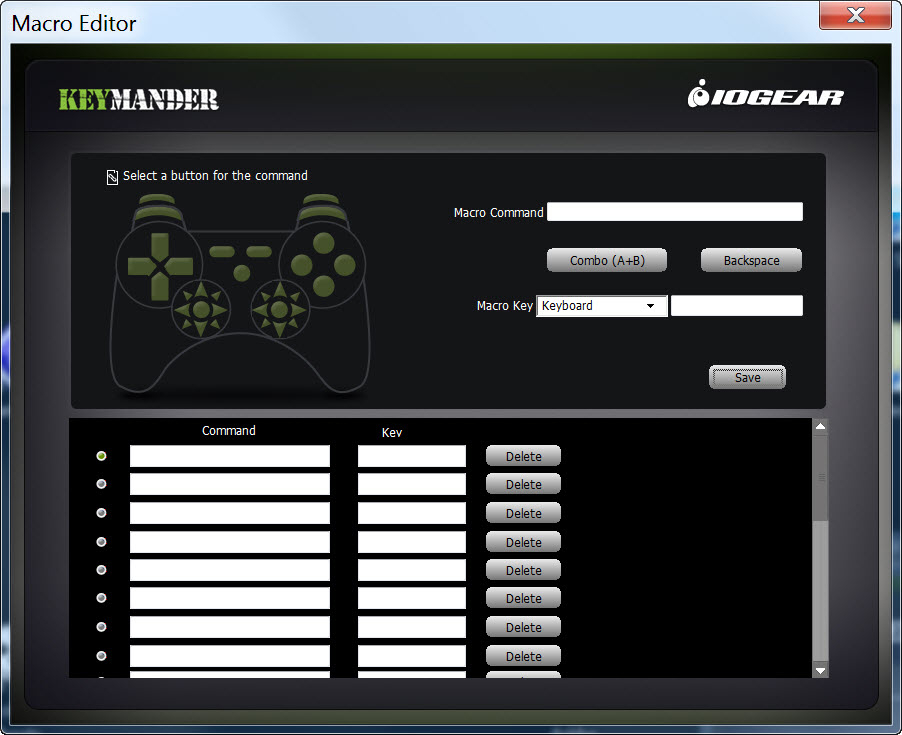Select the left analog stick on the controller
Viewport: 902px width, 735px height.
201,309
